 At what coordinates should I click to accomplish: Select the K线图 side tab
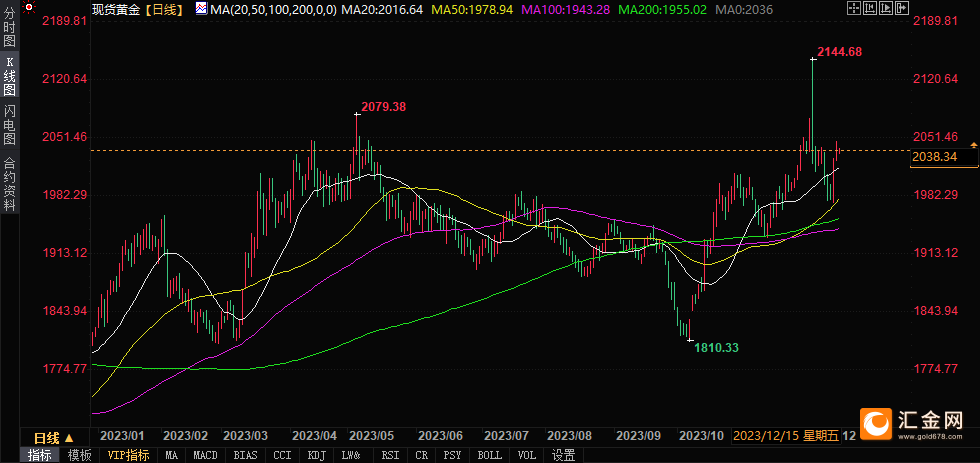(10, 75)
